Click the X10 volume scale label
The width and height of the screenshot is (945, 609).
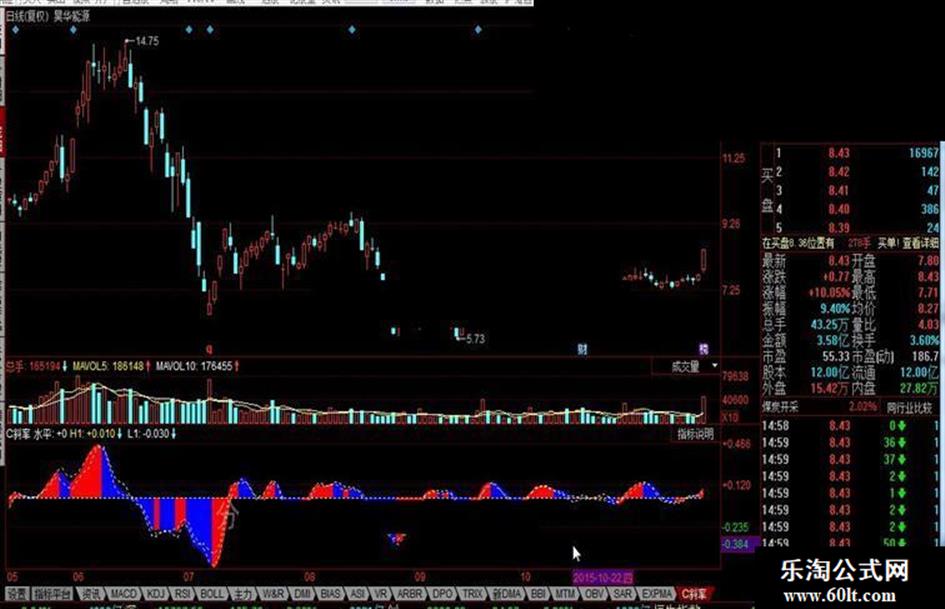point(730,417)
